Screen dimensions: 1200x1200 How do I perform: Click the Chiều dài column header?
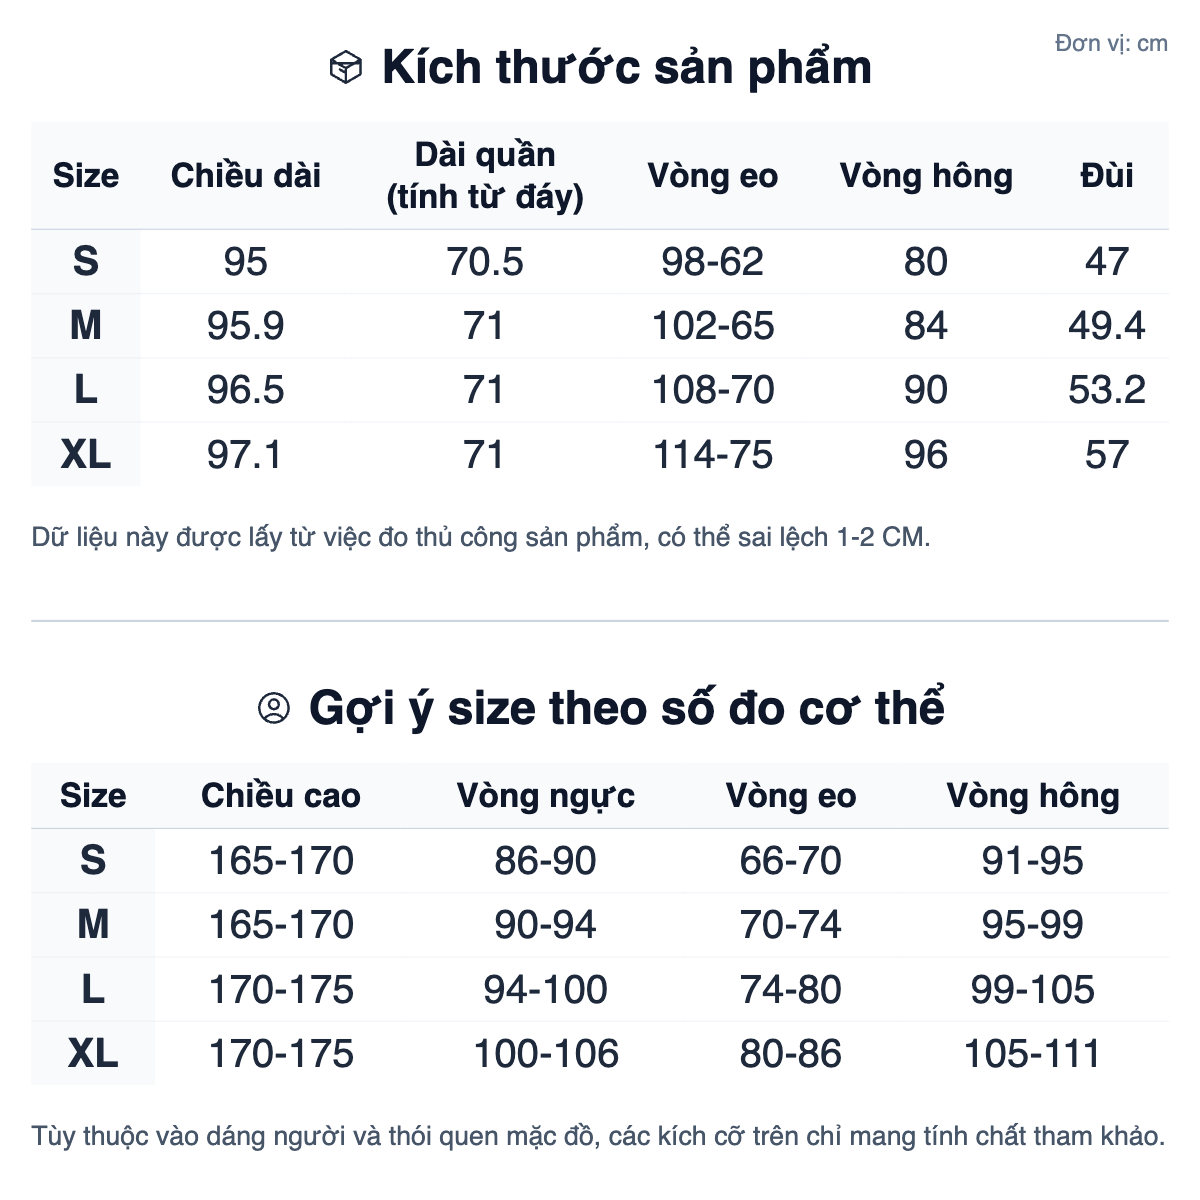(246, 176)
